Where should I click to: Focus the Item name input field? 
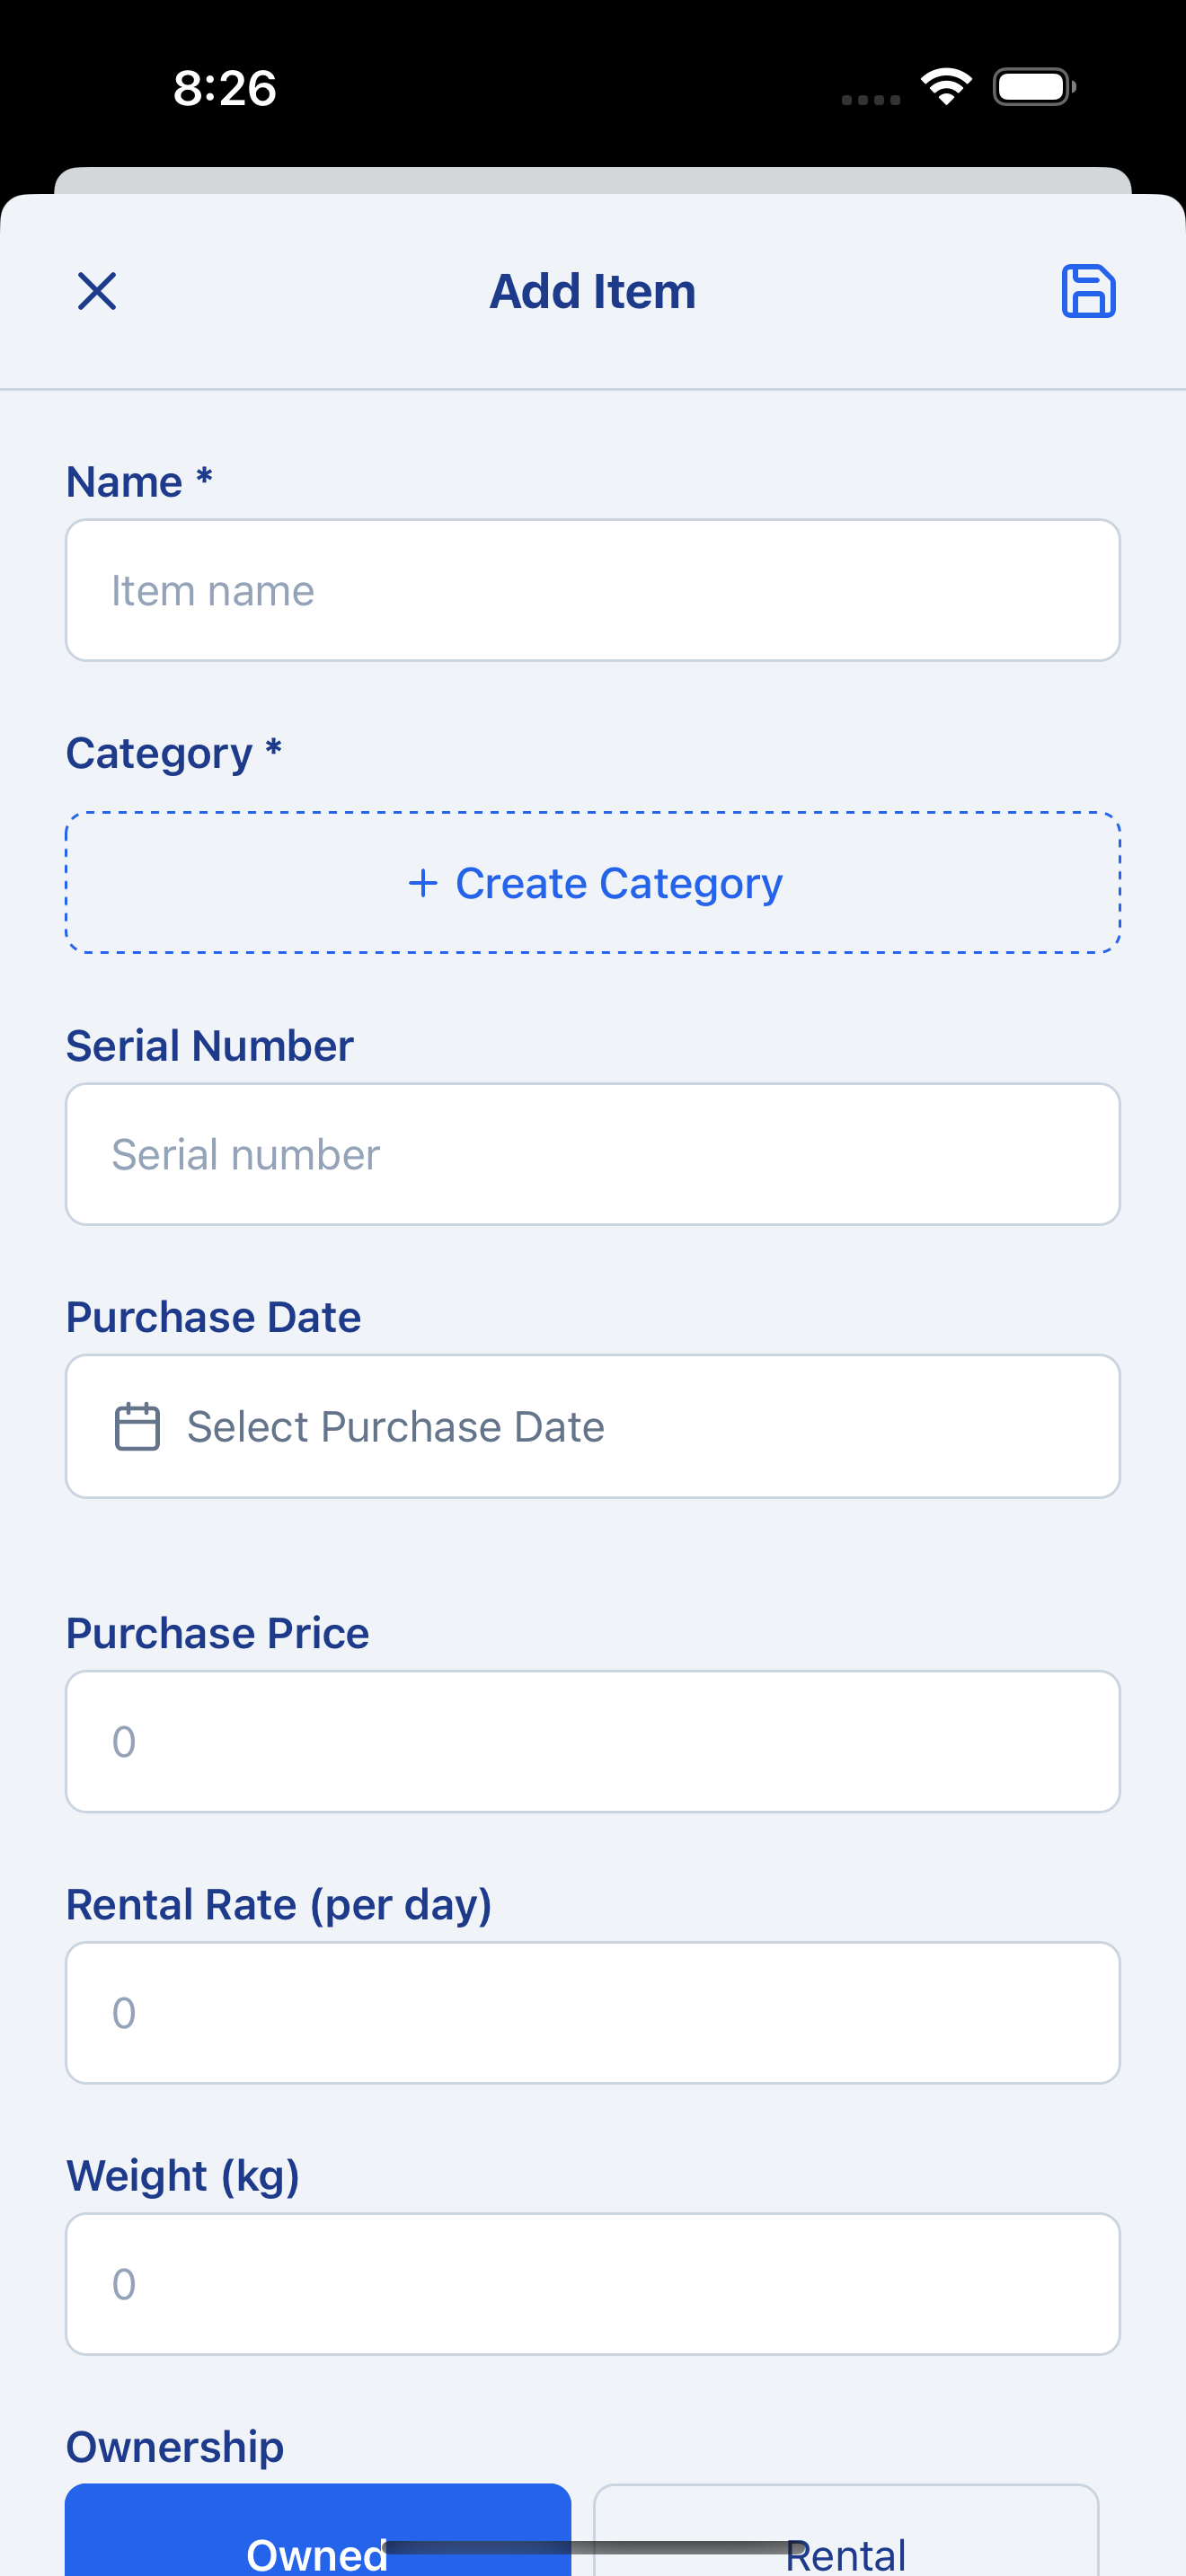pos(593,590)
